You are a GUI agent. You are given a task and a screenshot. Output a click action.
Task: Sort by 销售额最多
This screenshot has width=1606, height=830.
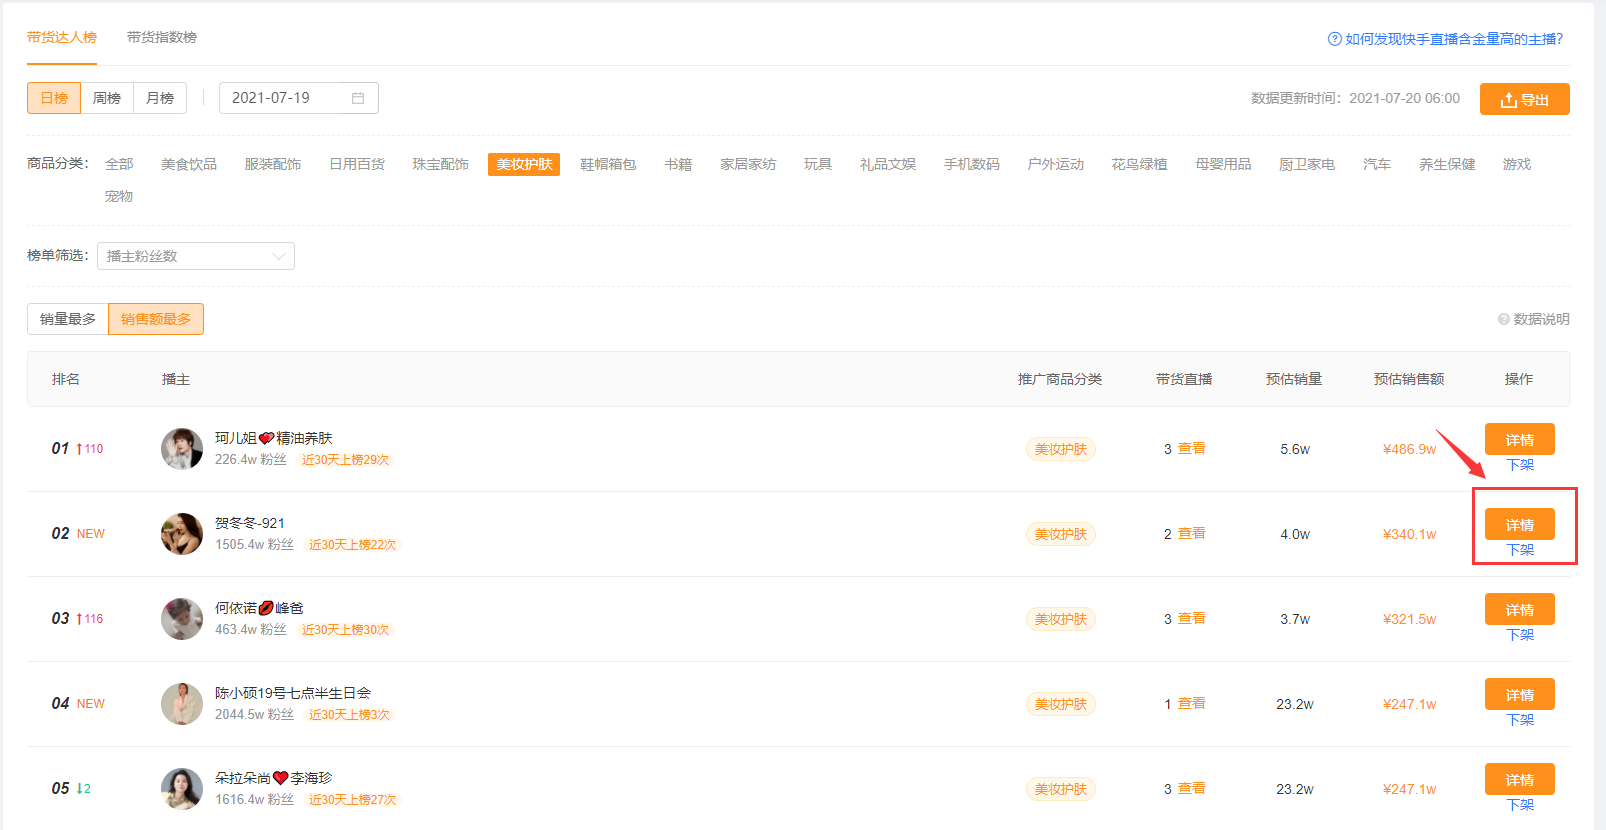pyautogui.click(x=156, y=319)
